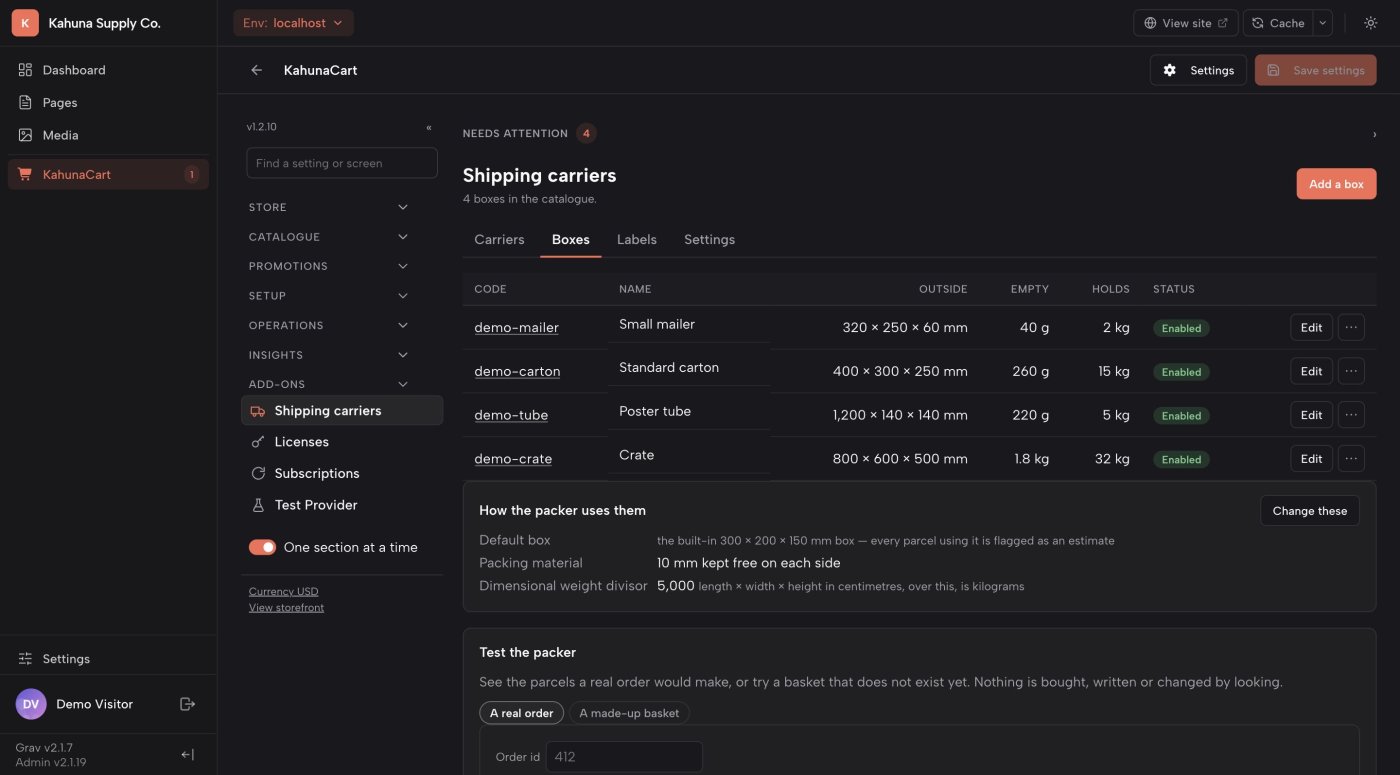Open the Dashboard sidebar item
The height and width of the screenshot is (775, 1400).
point(108,70)
